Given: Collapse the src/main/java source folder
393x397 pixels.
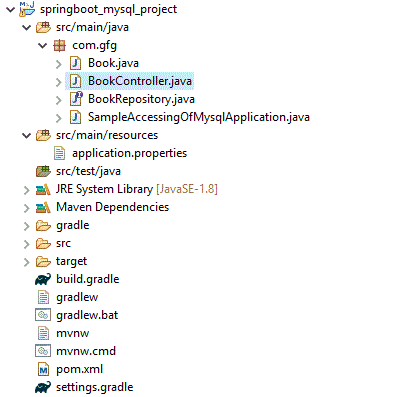Looking at the screenshot, I should (27, 27).
